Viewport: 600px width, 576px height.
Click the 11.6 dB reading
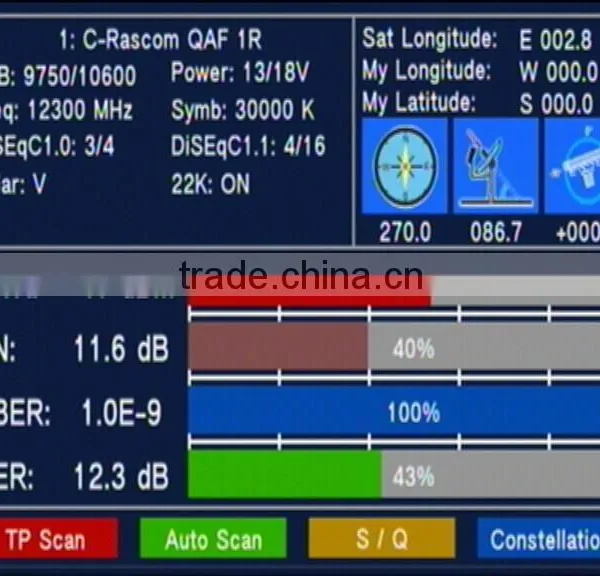(x=121, y=349)
